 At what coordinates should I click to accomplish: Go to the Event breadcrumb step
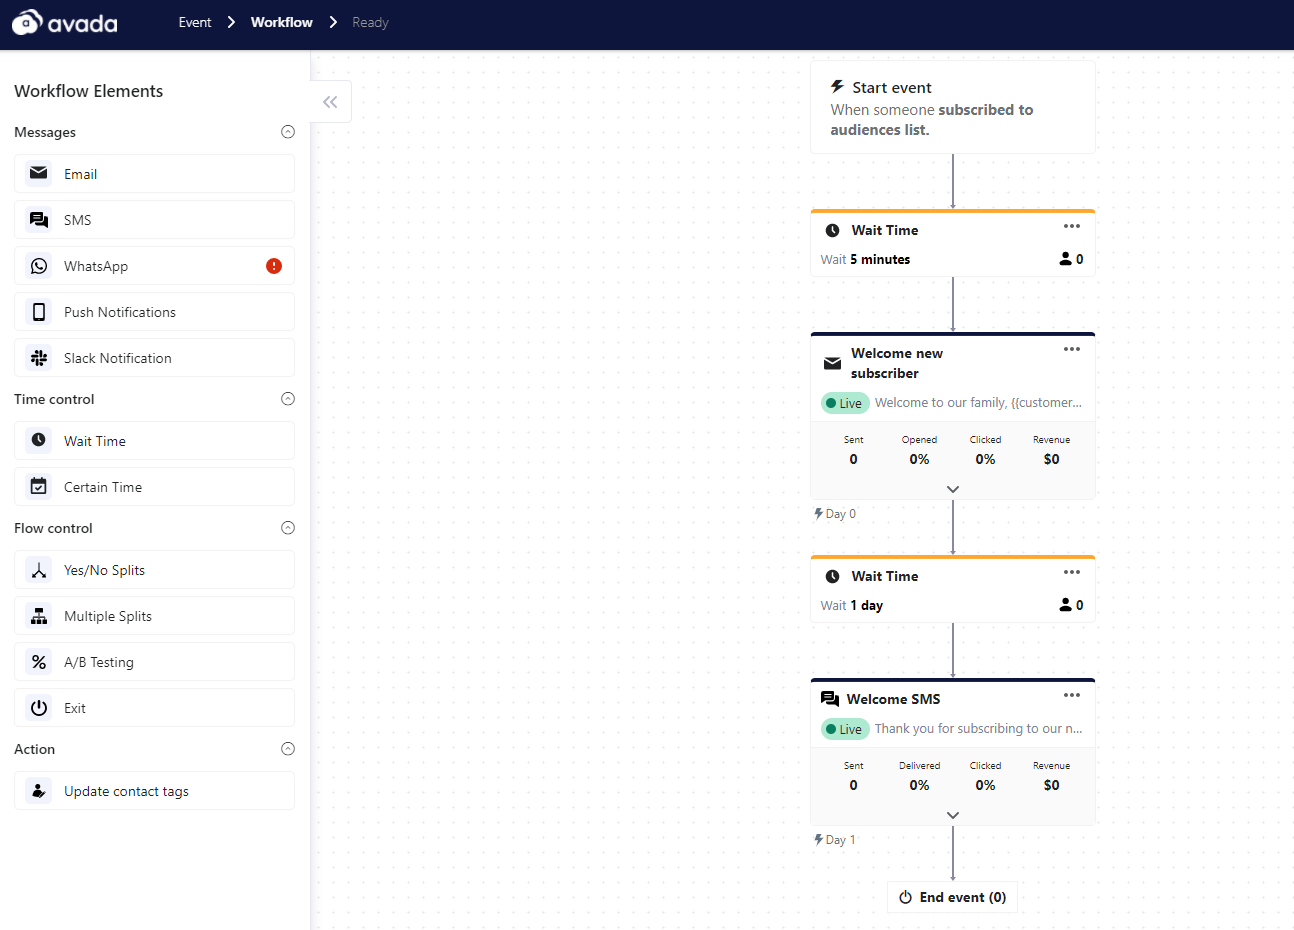click(x=195, y=22)
